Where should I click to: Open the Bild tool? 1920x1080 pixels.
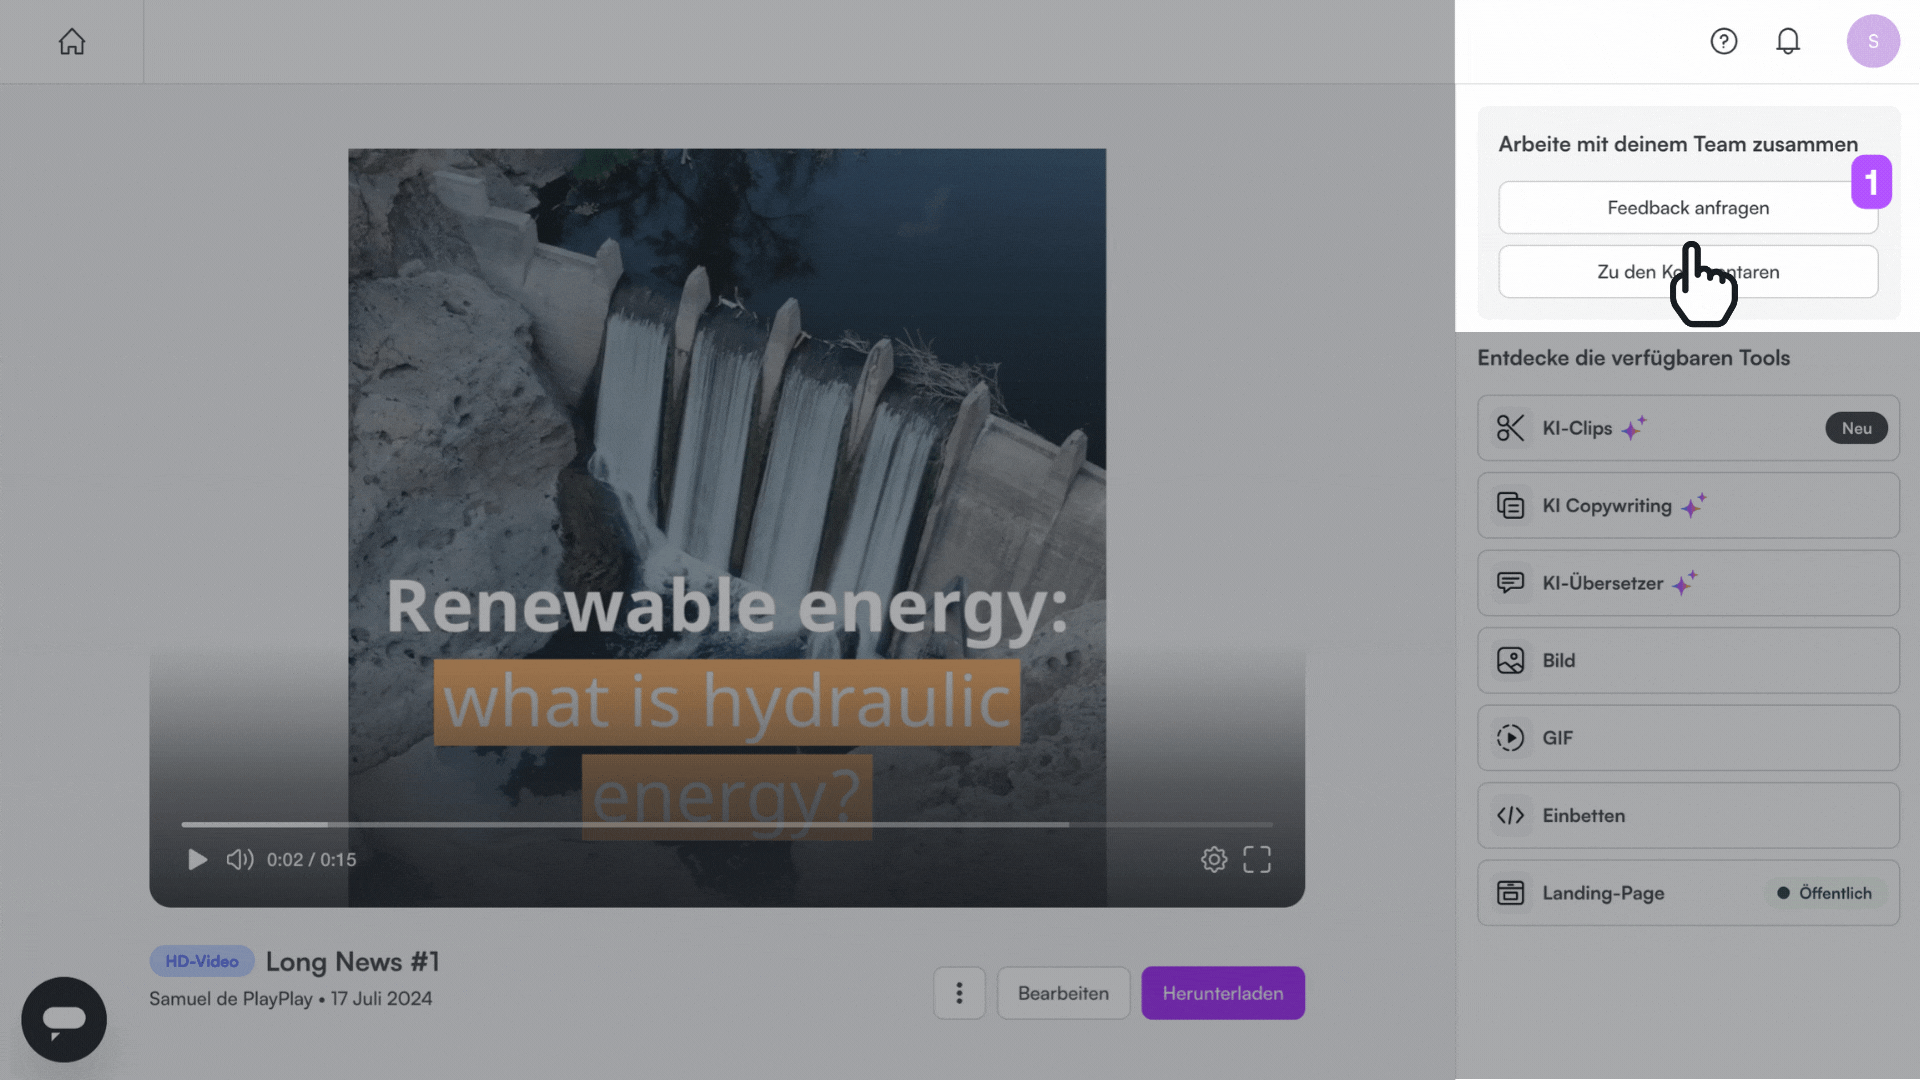(x=1688, y=660)
